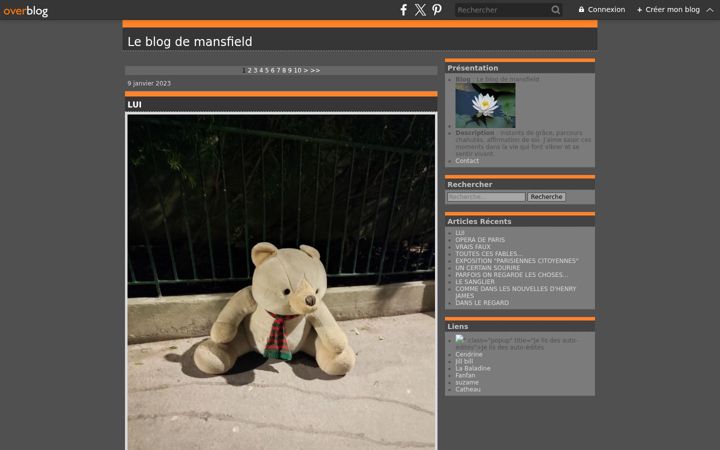Open recent article OPÉRA DE PARIS
Viewport: 720px width, 450px height.
[480, 240]
